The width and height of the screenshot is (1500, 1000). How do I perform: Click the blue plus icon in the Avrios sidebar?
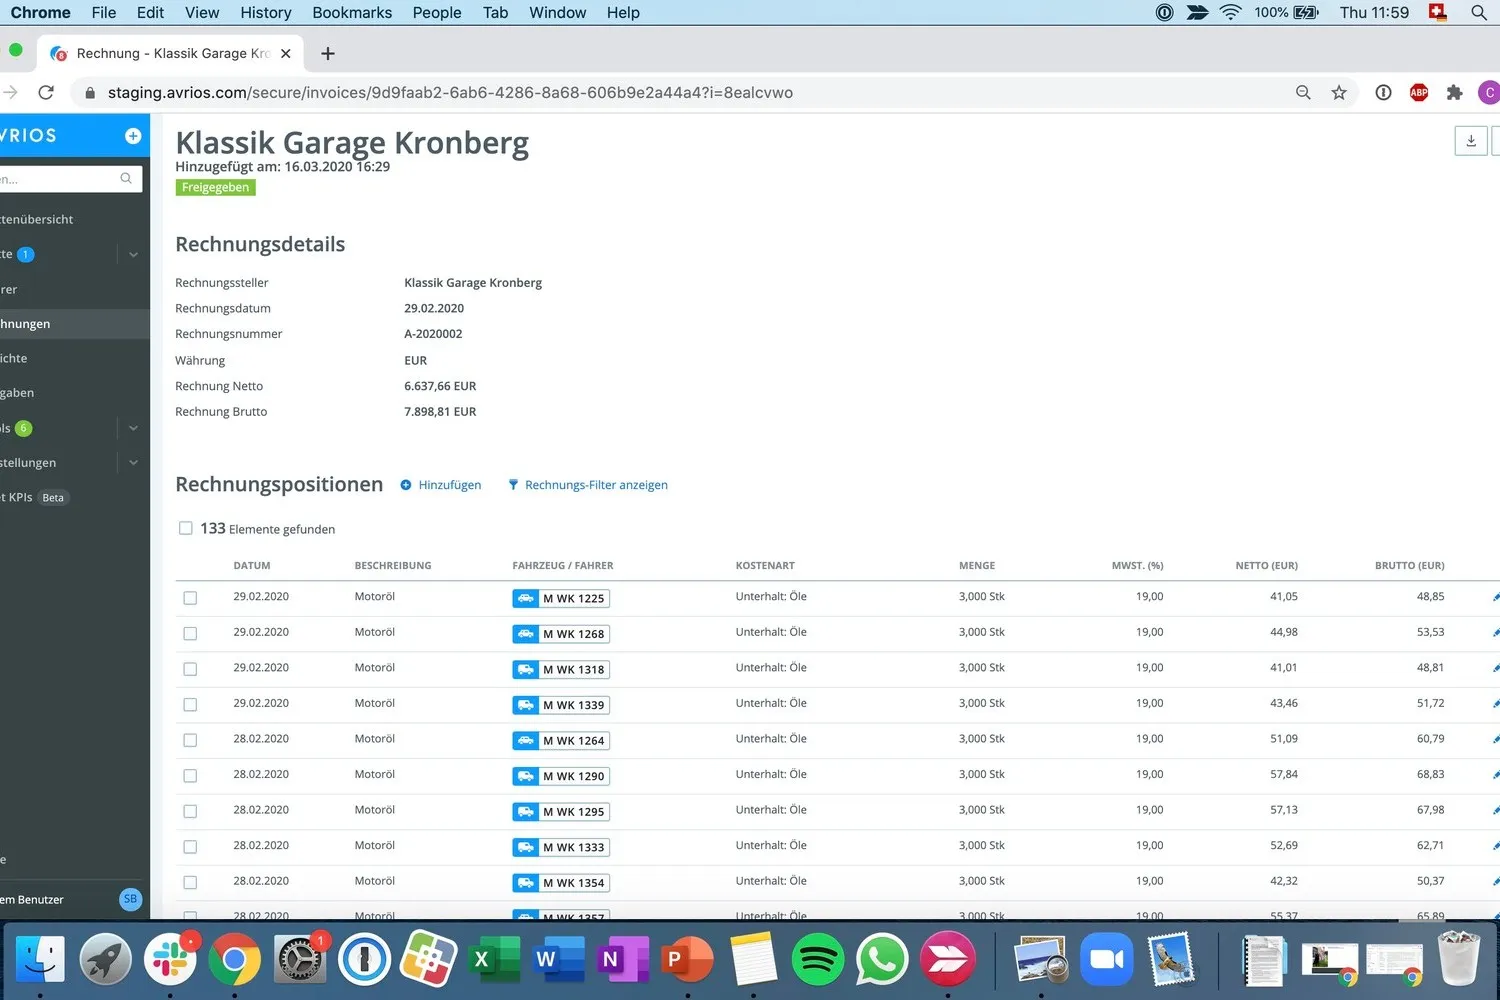[x=133, y=136]
